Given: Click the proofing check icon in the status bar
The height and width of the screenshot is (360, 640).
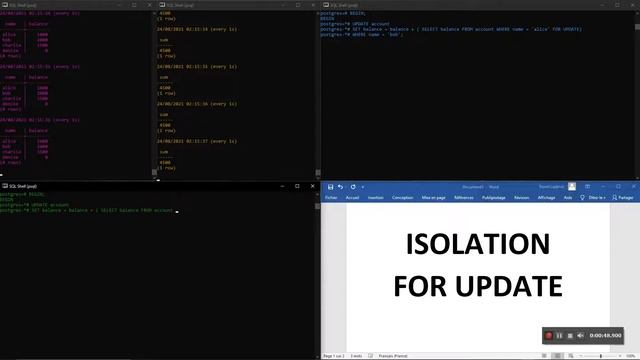Looking at the screenshot, I should click(371, 356).
